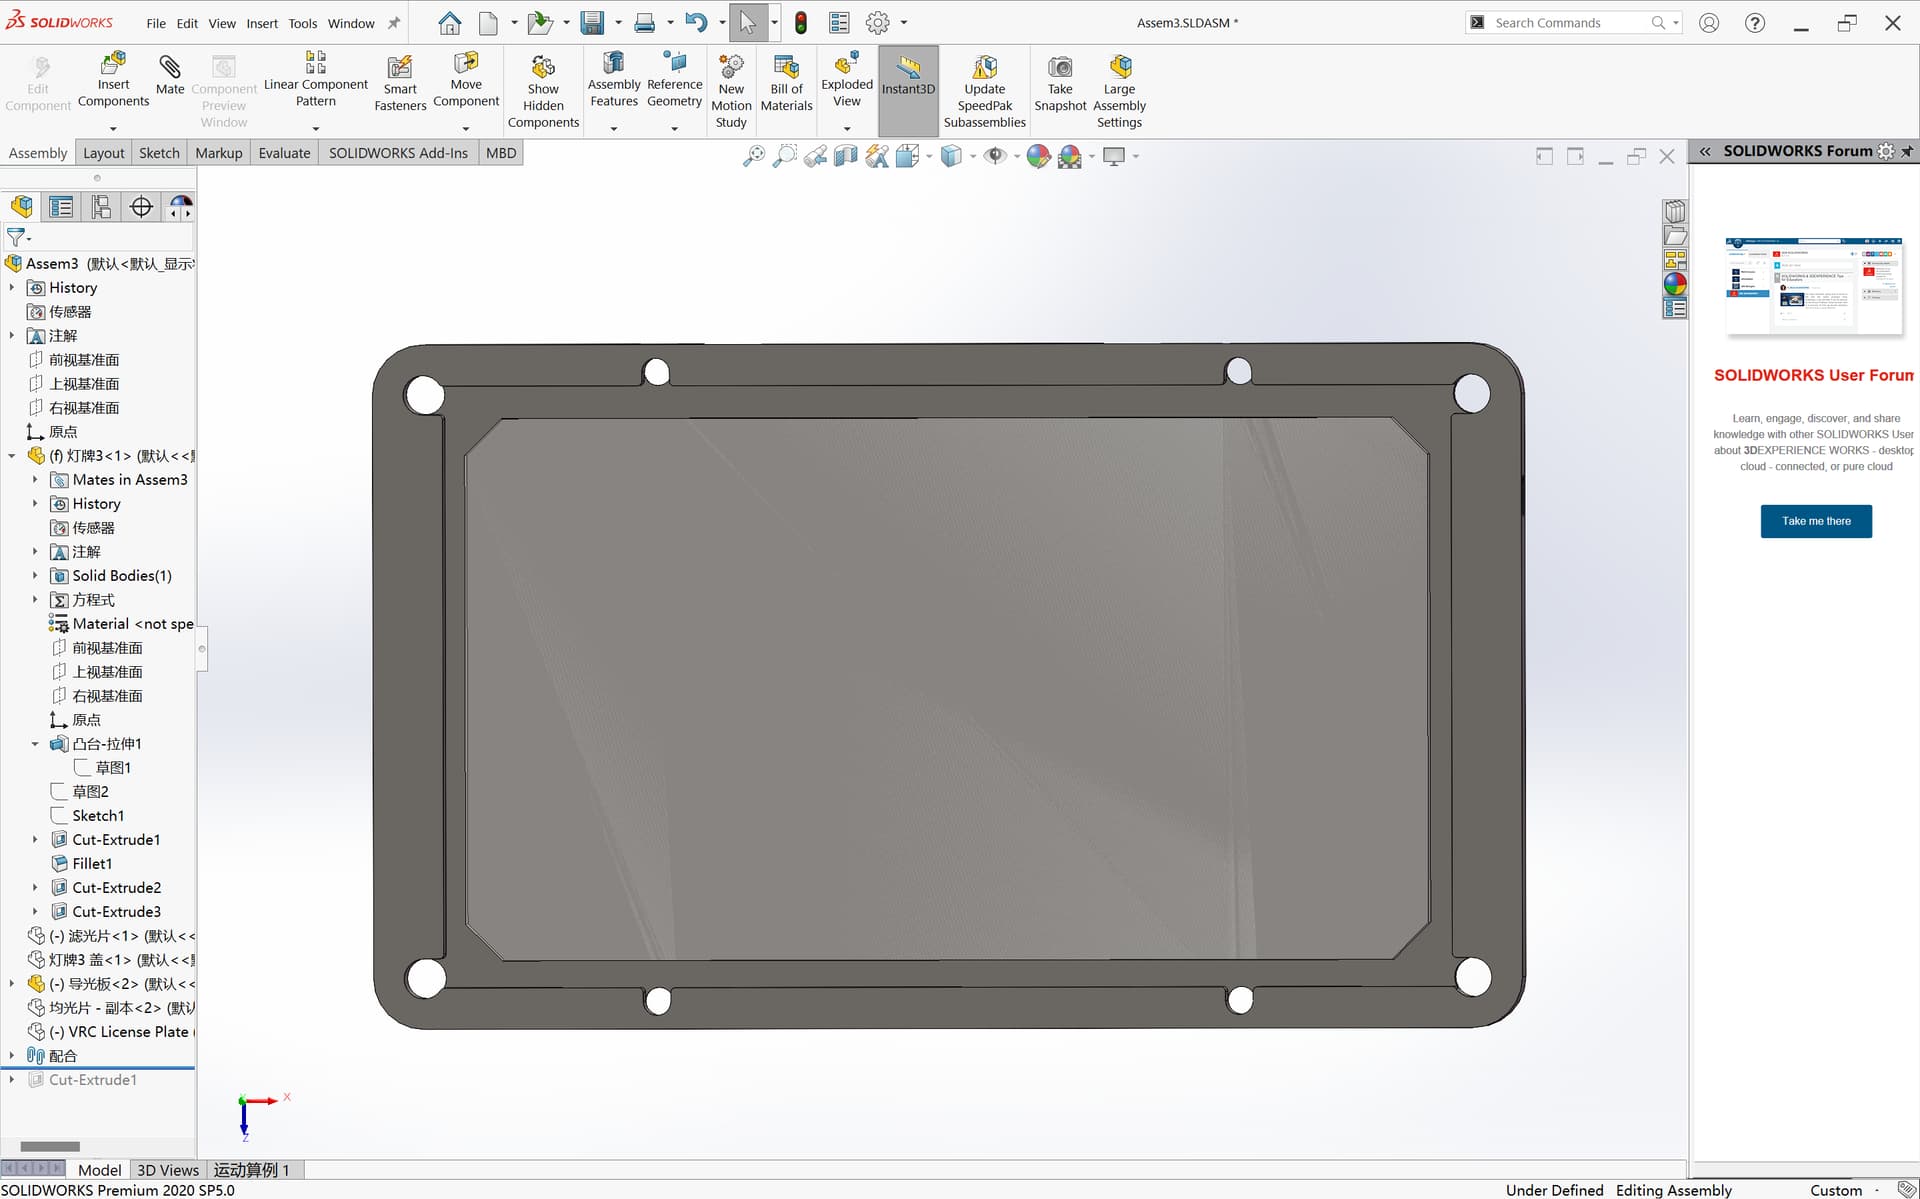Take Snapshot of the assembly

point(1060,83)
